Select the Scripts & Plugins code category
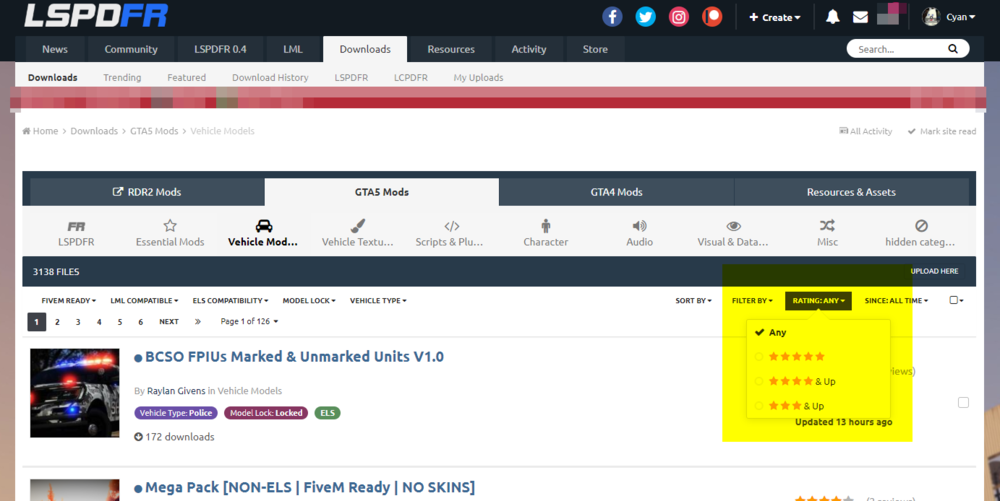This screenshot has width=1000, height=501. click(x=450, y=233)
